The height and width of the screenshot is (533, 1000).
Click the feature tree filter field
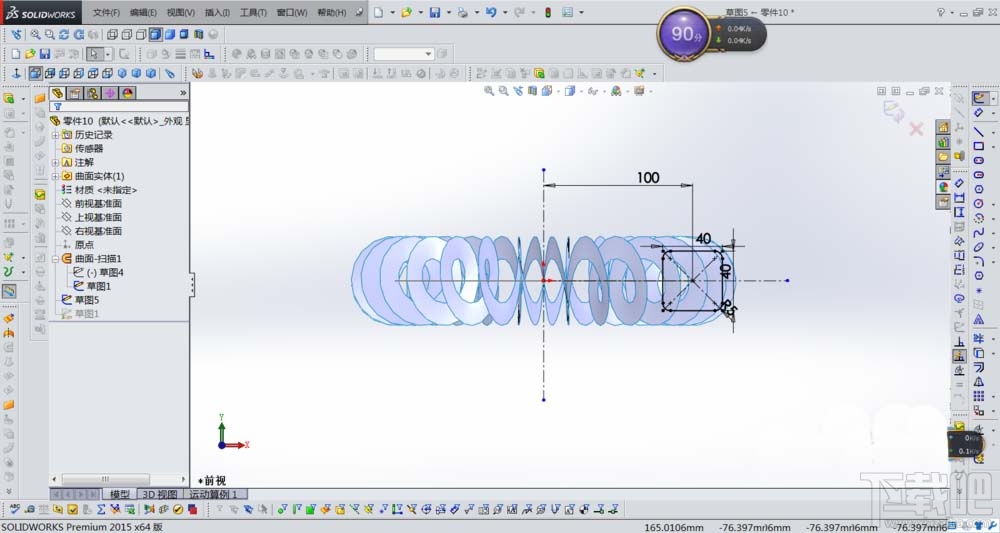(120, 106)
